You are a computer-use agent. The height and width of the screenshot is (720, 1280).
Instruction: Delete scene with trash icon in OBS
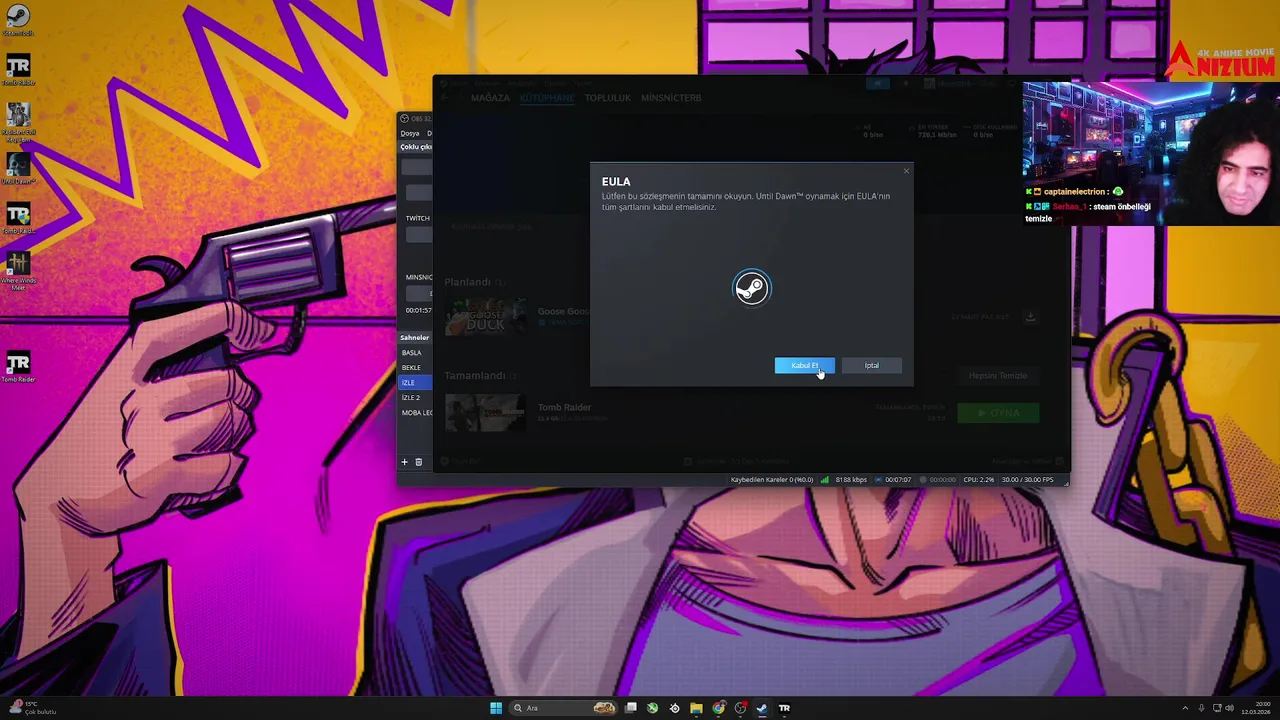[419, 462]
